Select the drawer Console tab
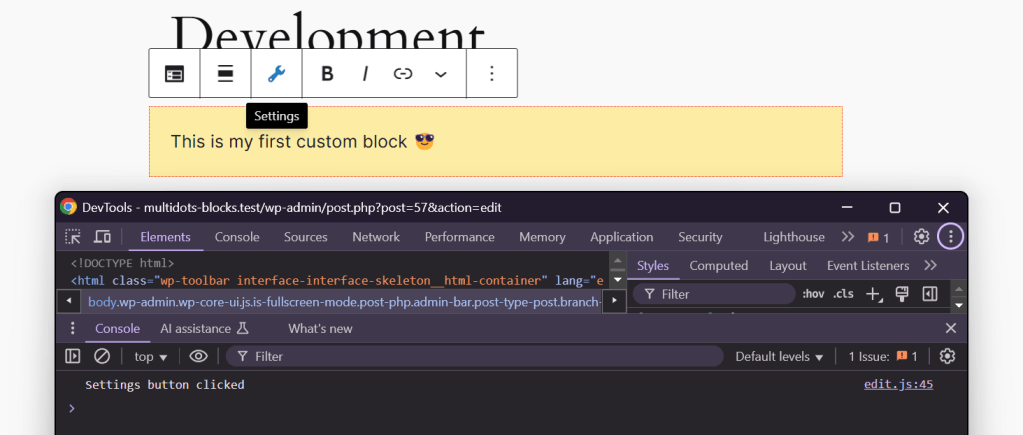Screen dimensions: 1023x435 pyautogui.click(x=117, y=329)
